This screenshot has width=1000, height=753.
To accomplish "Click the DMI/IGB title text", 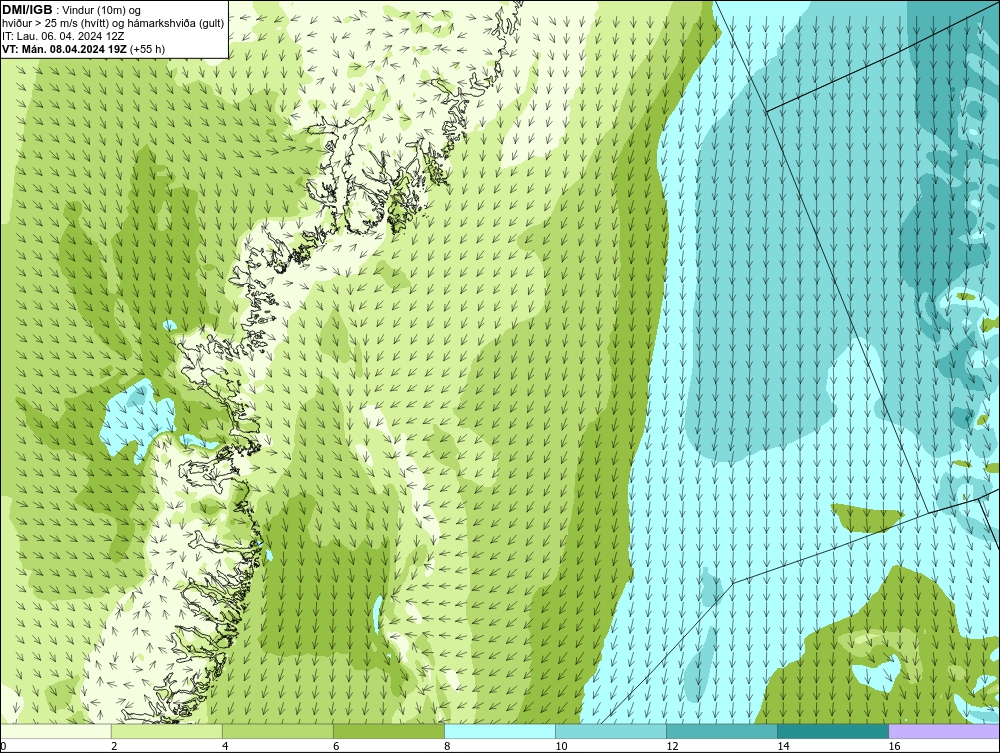I will 27,10.
